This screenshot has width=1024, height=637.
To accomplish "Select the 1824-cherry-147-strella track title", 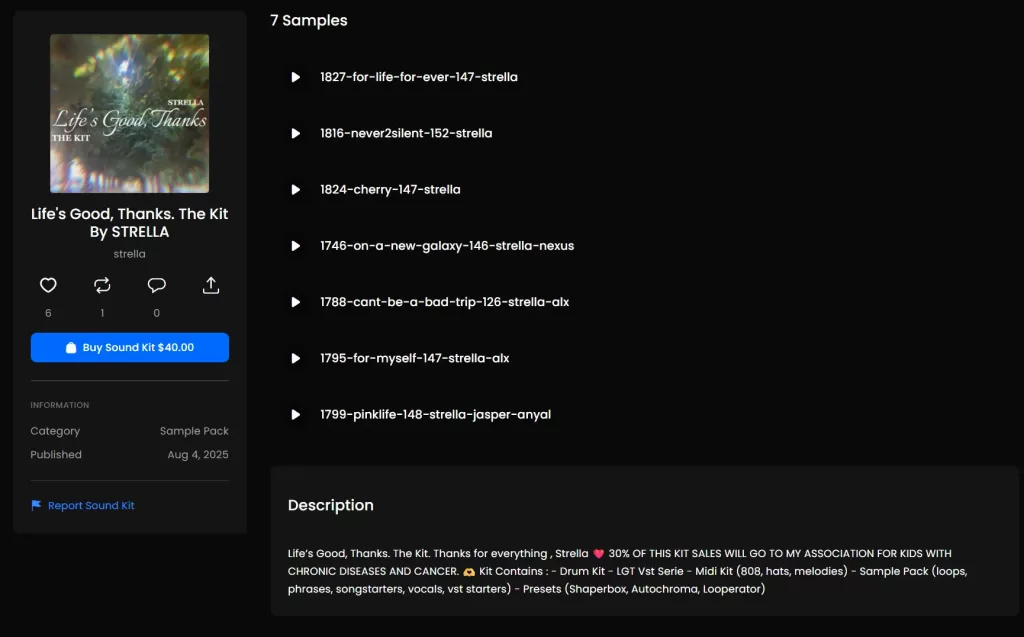I will point(390,189).
